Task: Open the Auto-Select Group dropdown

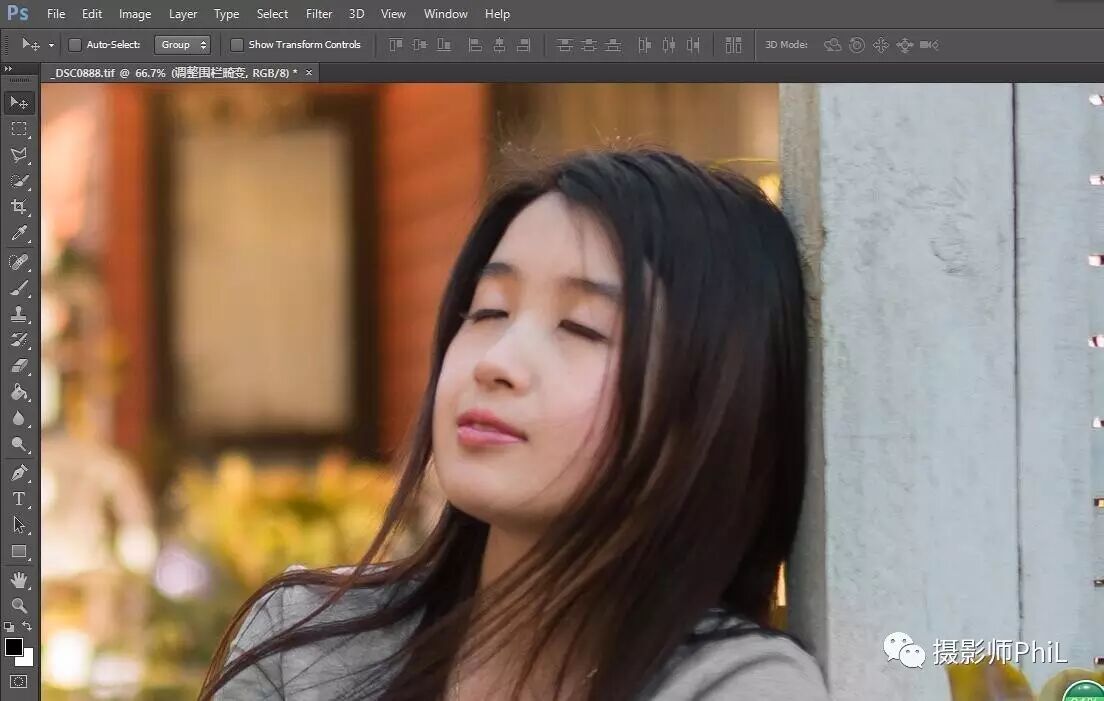Action: [183, 45]
